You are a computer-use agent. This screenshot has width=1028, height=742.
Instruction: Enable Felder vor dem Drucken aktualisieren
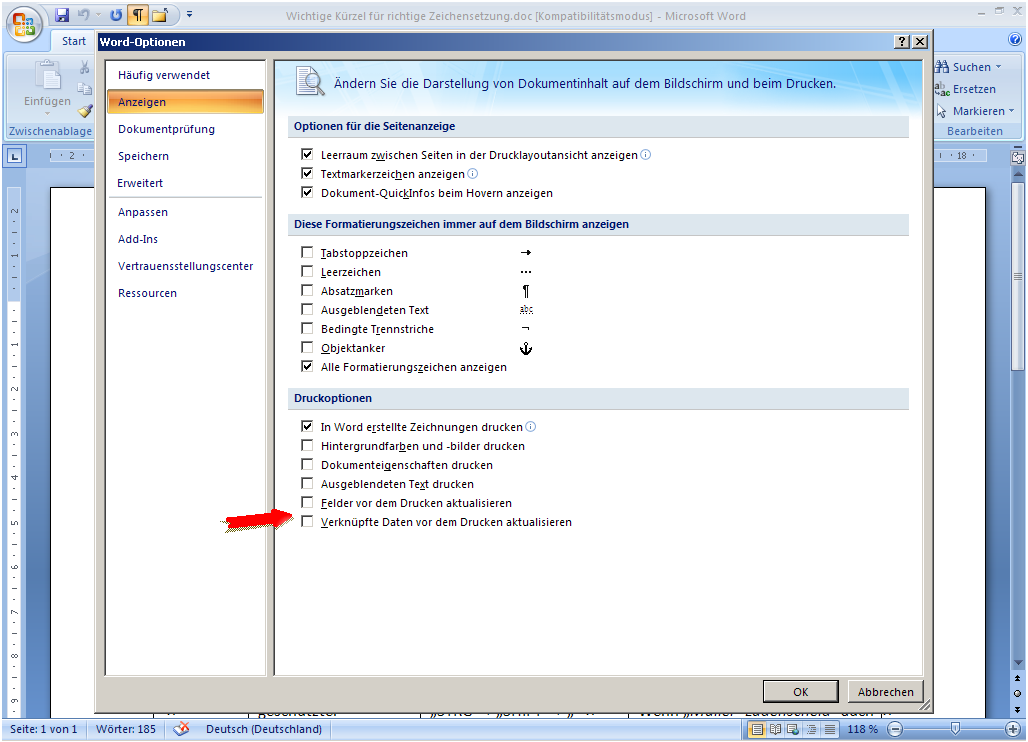coord(307,503)
